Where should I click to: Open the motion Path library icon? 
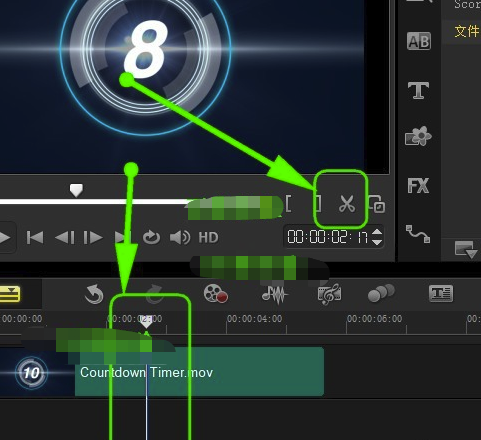418,234
